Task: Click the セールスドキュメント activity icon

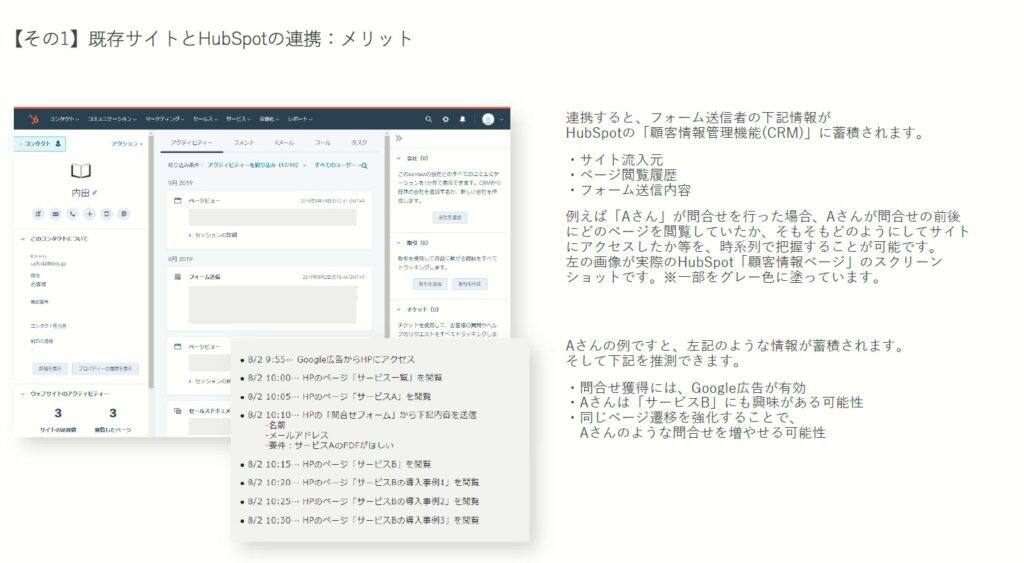Action: click(178, 411)
